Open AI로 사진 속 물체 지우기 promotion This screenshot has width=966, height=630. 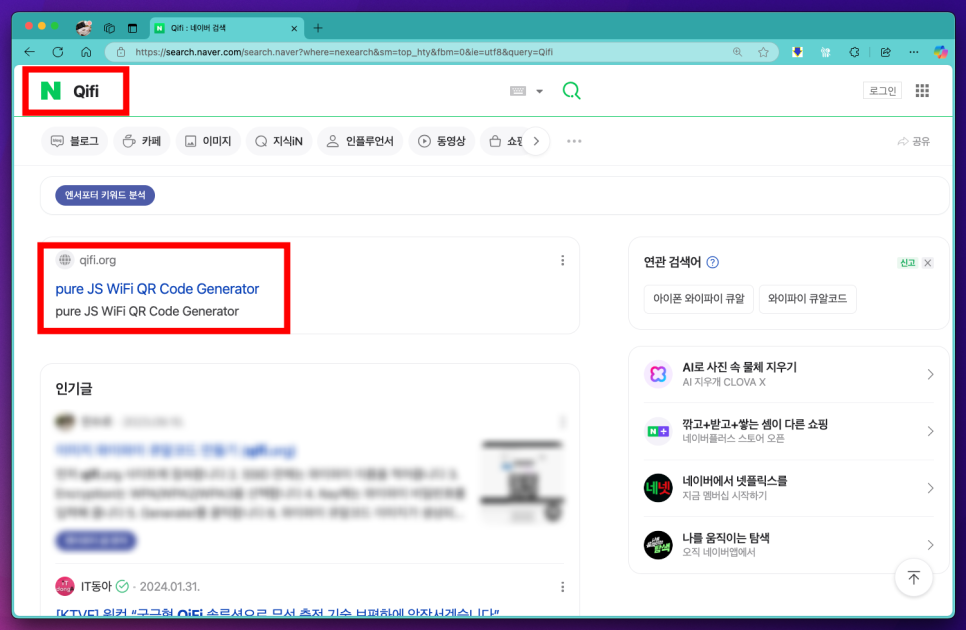(739, 367)
